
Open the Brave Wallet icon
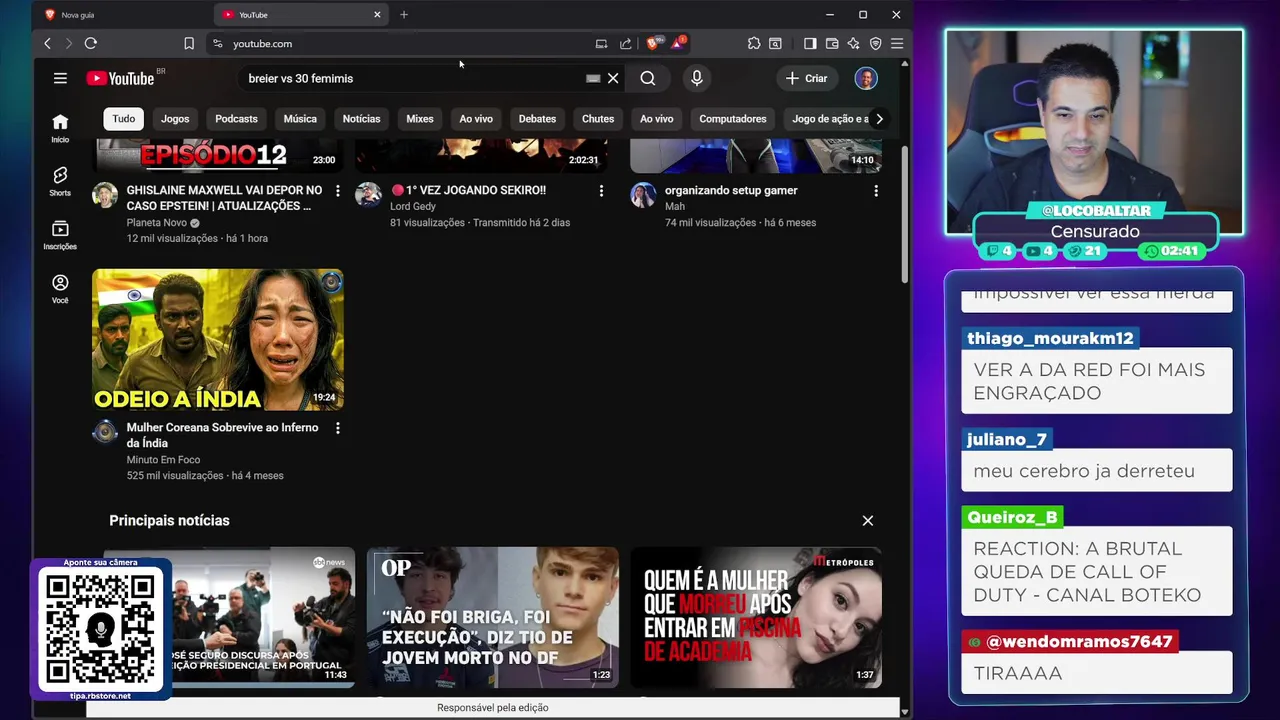point(832,43)
